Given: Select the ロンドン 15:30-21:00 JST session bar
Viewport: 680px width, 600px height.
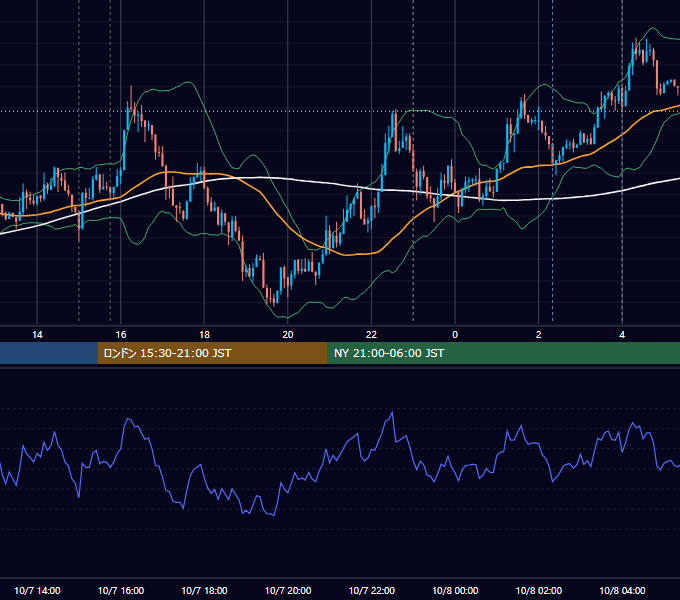Looking at the screenshot, I should click(212, 353).
